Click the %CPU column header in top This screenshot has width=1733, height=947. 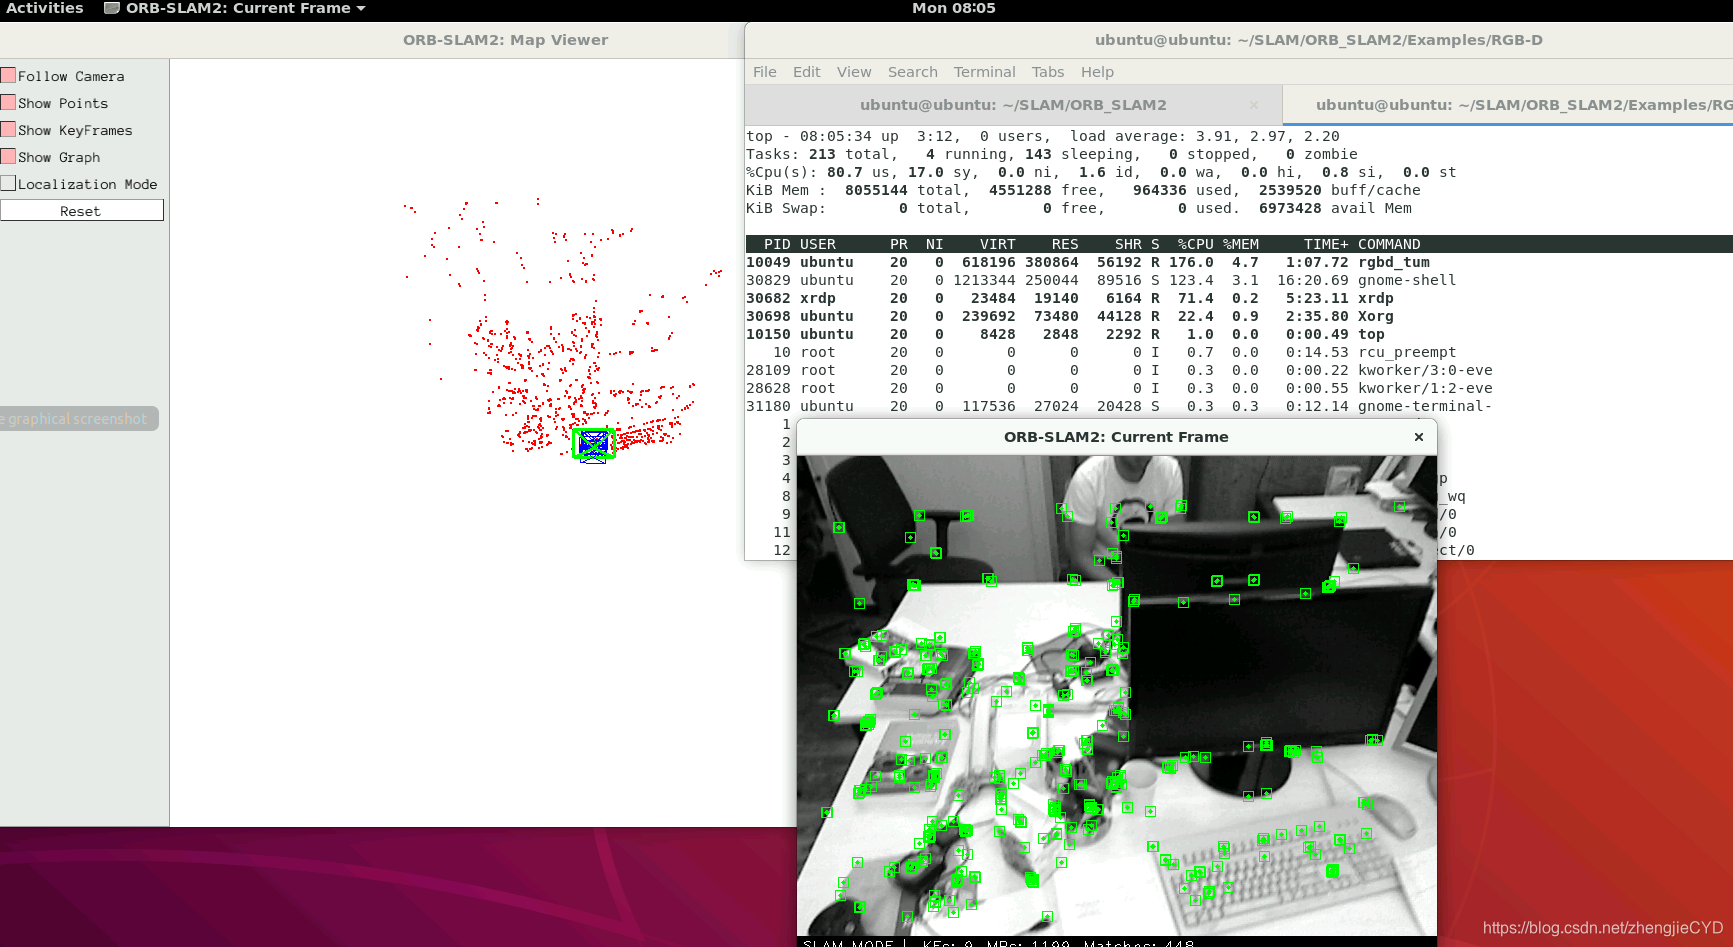point(1195,244)
